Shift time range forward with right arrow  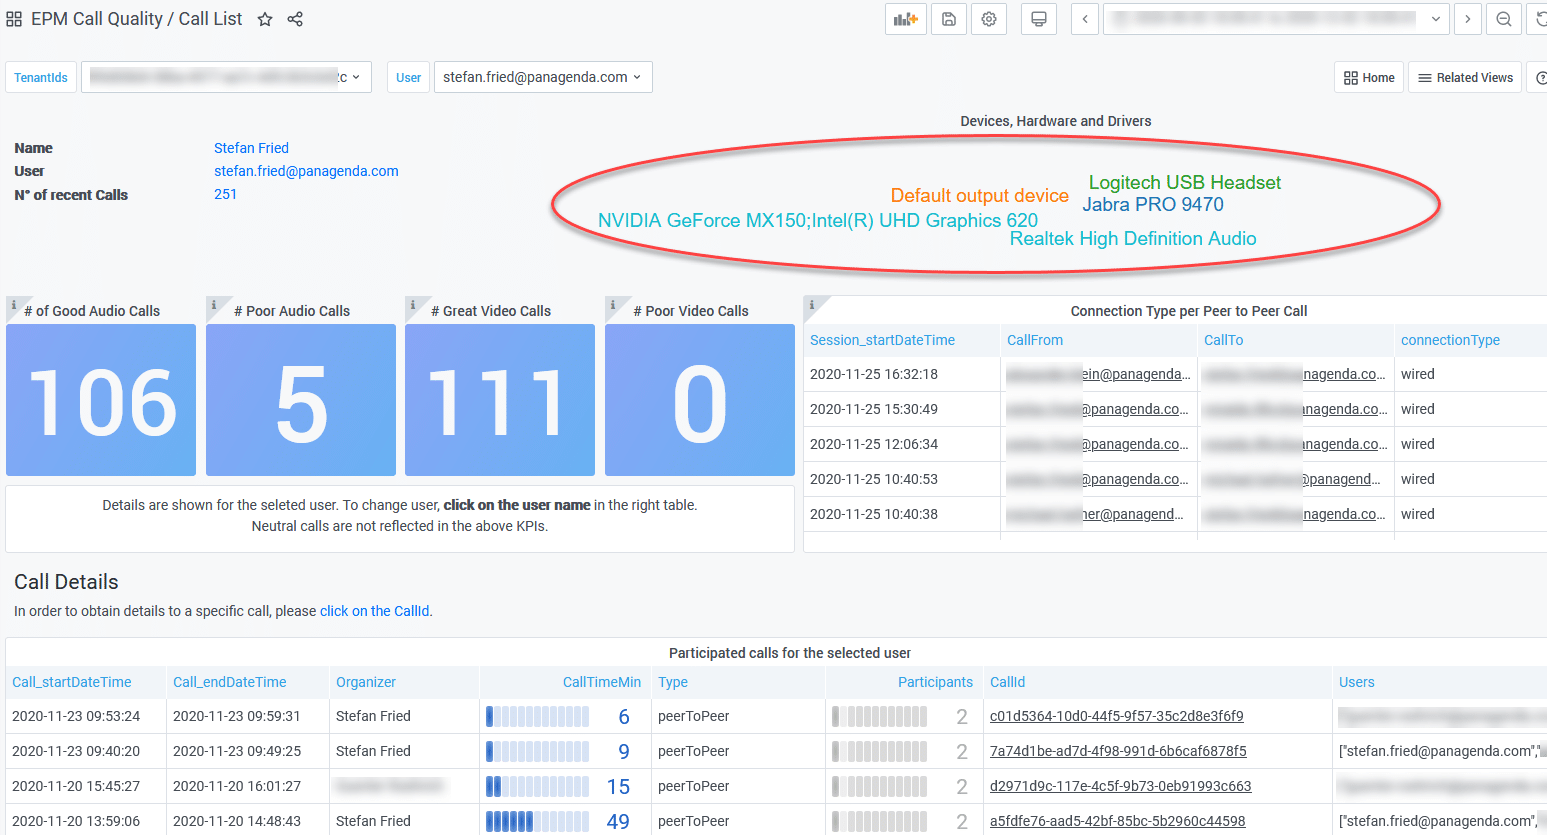coord(1467,19)
